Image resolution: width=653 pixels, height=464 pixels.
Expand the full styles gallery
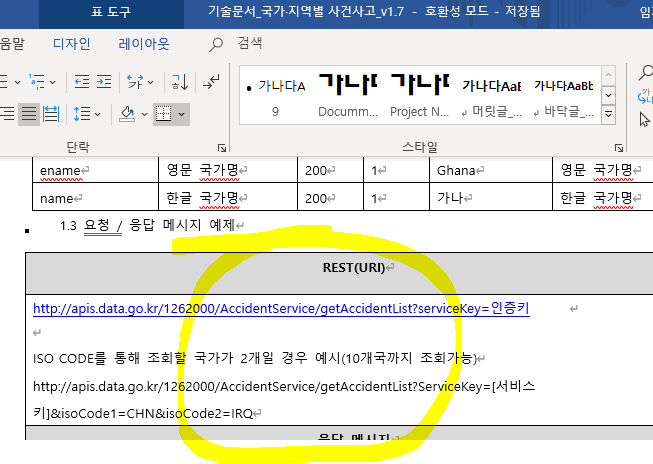point(608,114)
